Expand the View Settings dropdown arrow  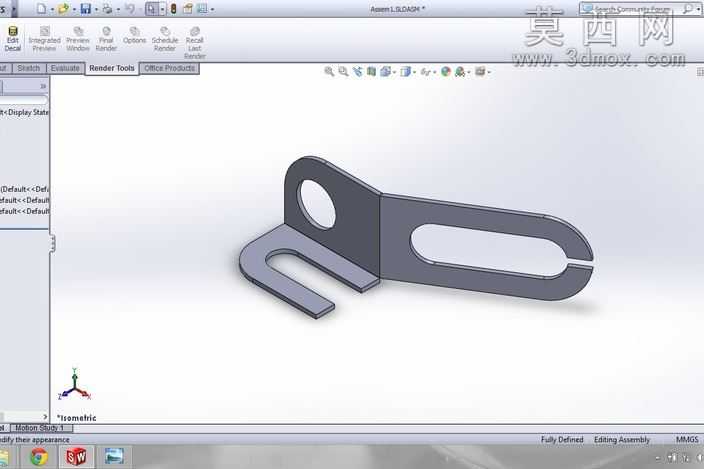(489, 72)
